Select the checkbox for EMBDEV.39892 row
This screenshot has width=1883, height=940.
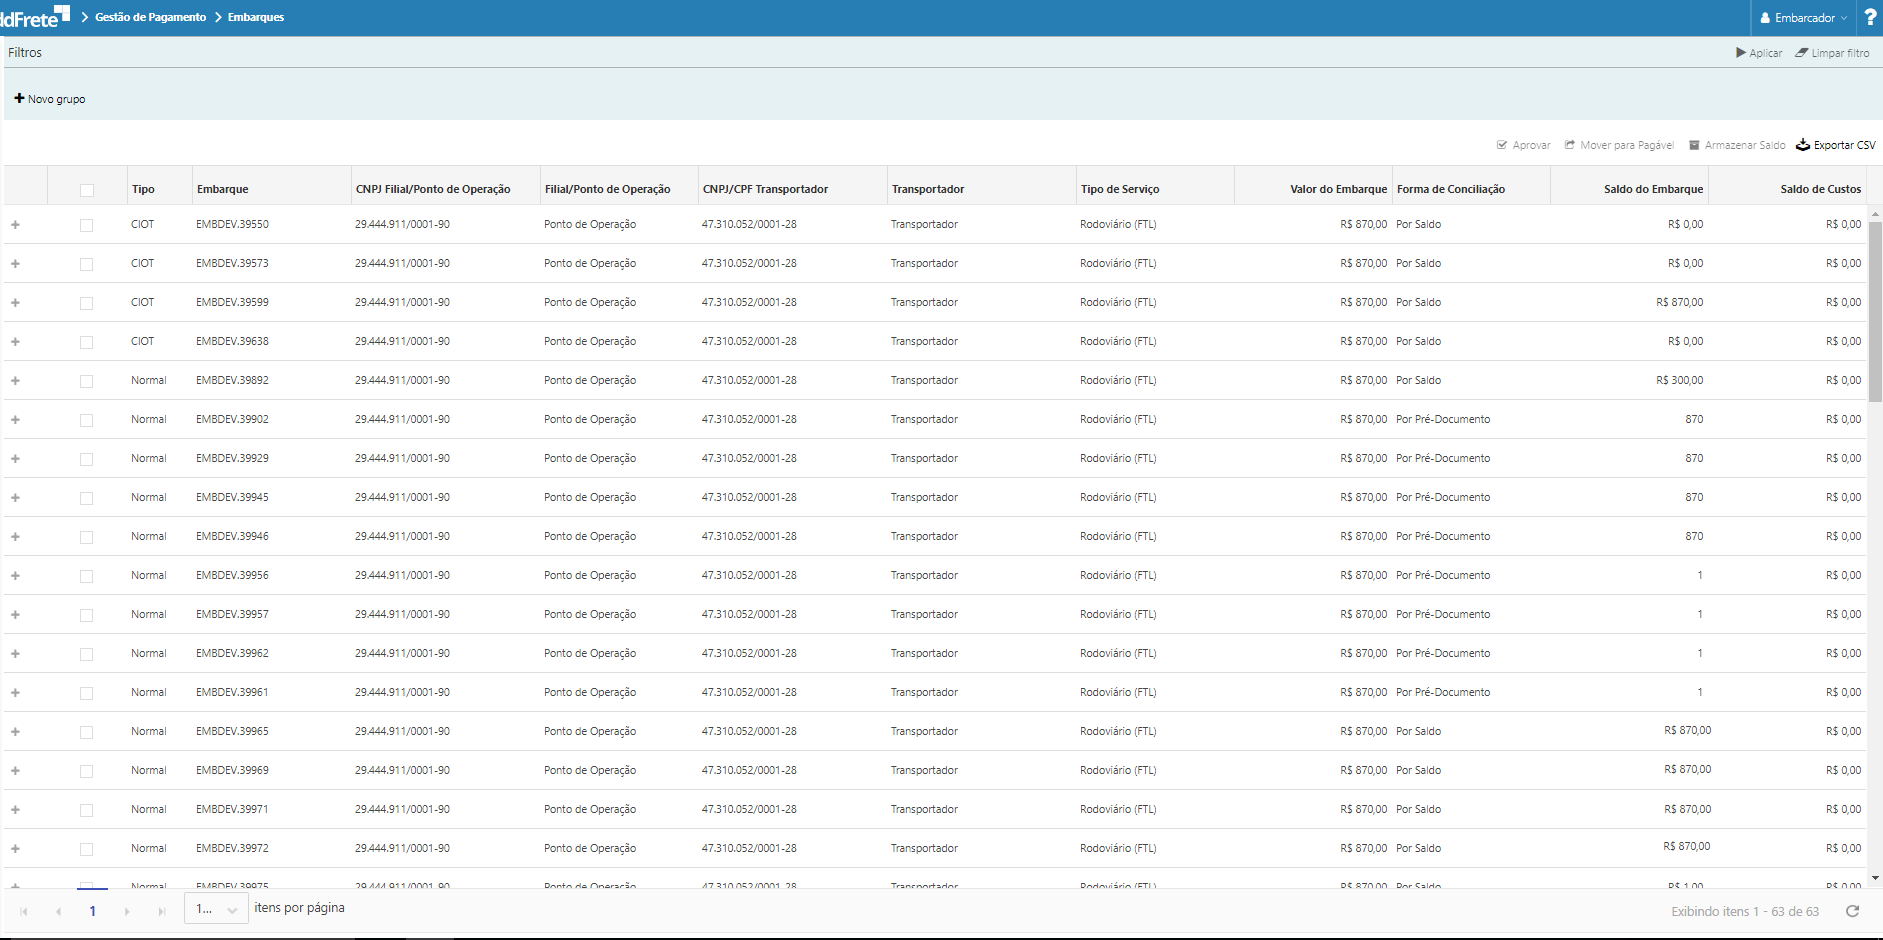click(87, 381)
